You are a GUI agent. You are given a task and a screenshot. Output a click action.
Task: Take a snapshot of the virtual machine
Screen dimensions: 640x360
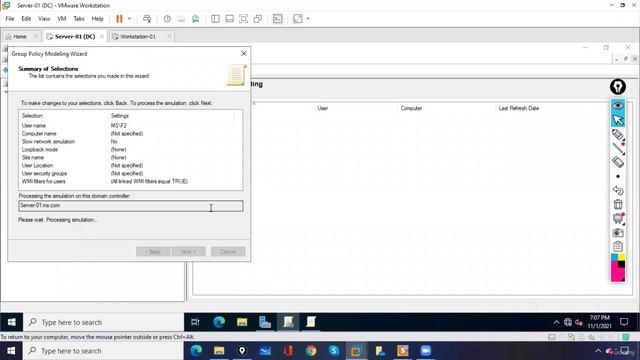167,19
